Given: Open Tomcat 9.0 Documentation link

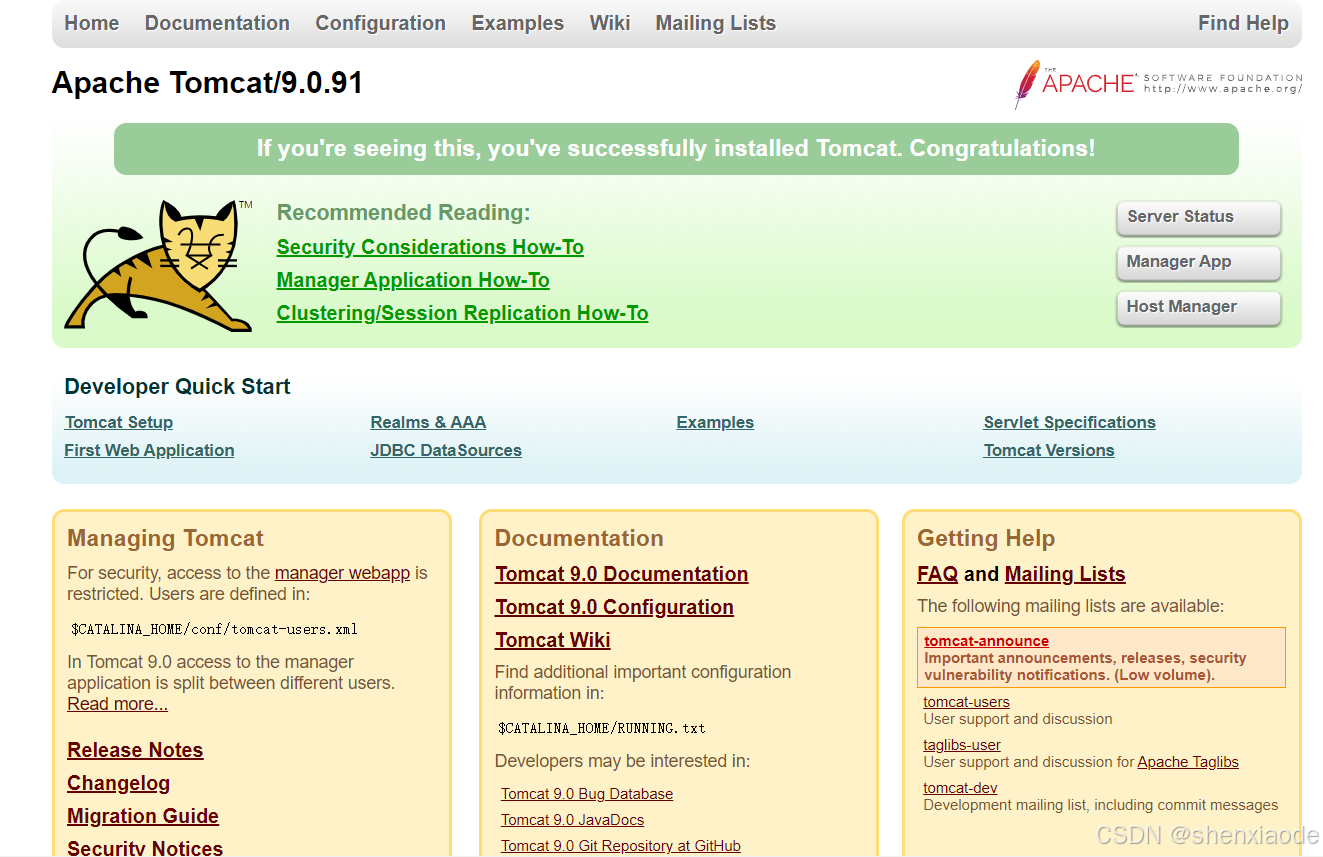Looking at the screenshot, I should [621, 574].
